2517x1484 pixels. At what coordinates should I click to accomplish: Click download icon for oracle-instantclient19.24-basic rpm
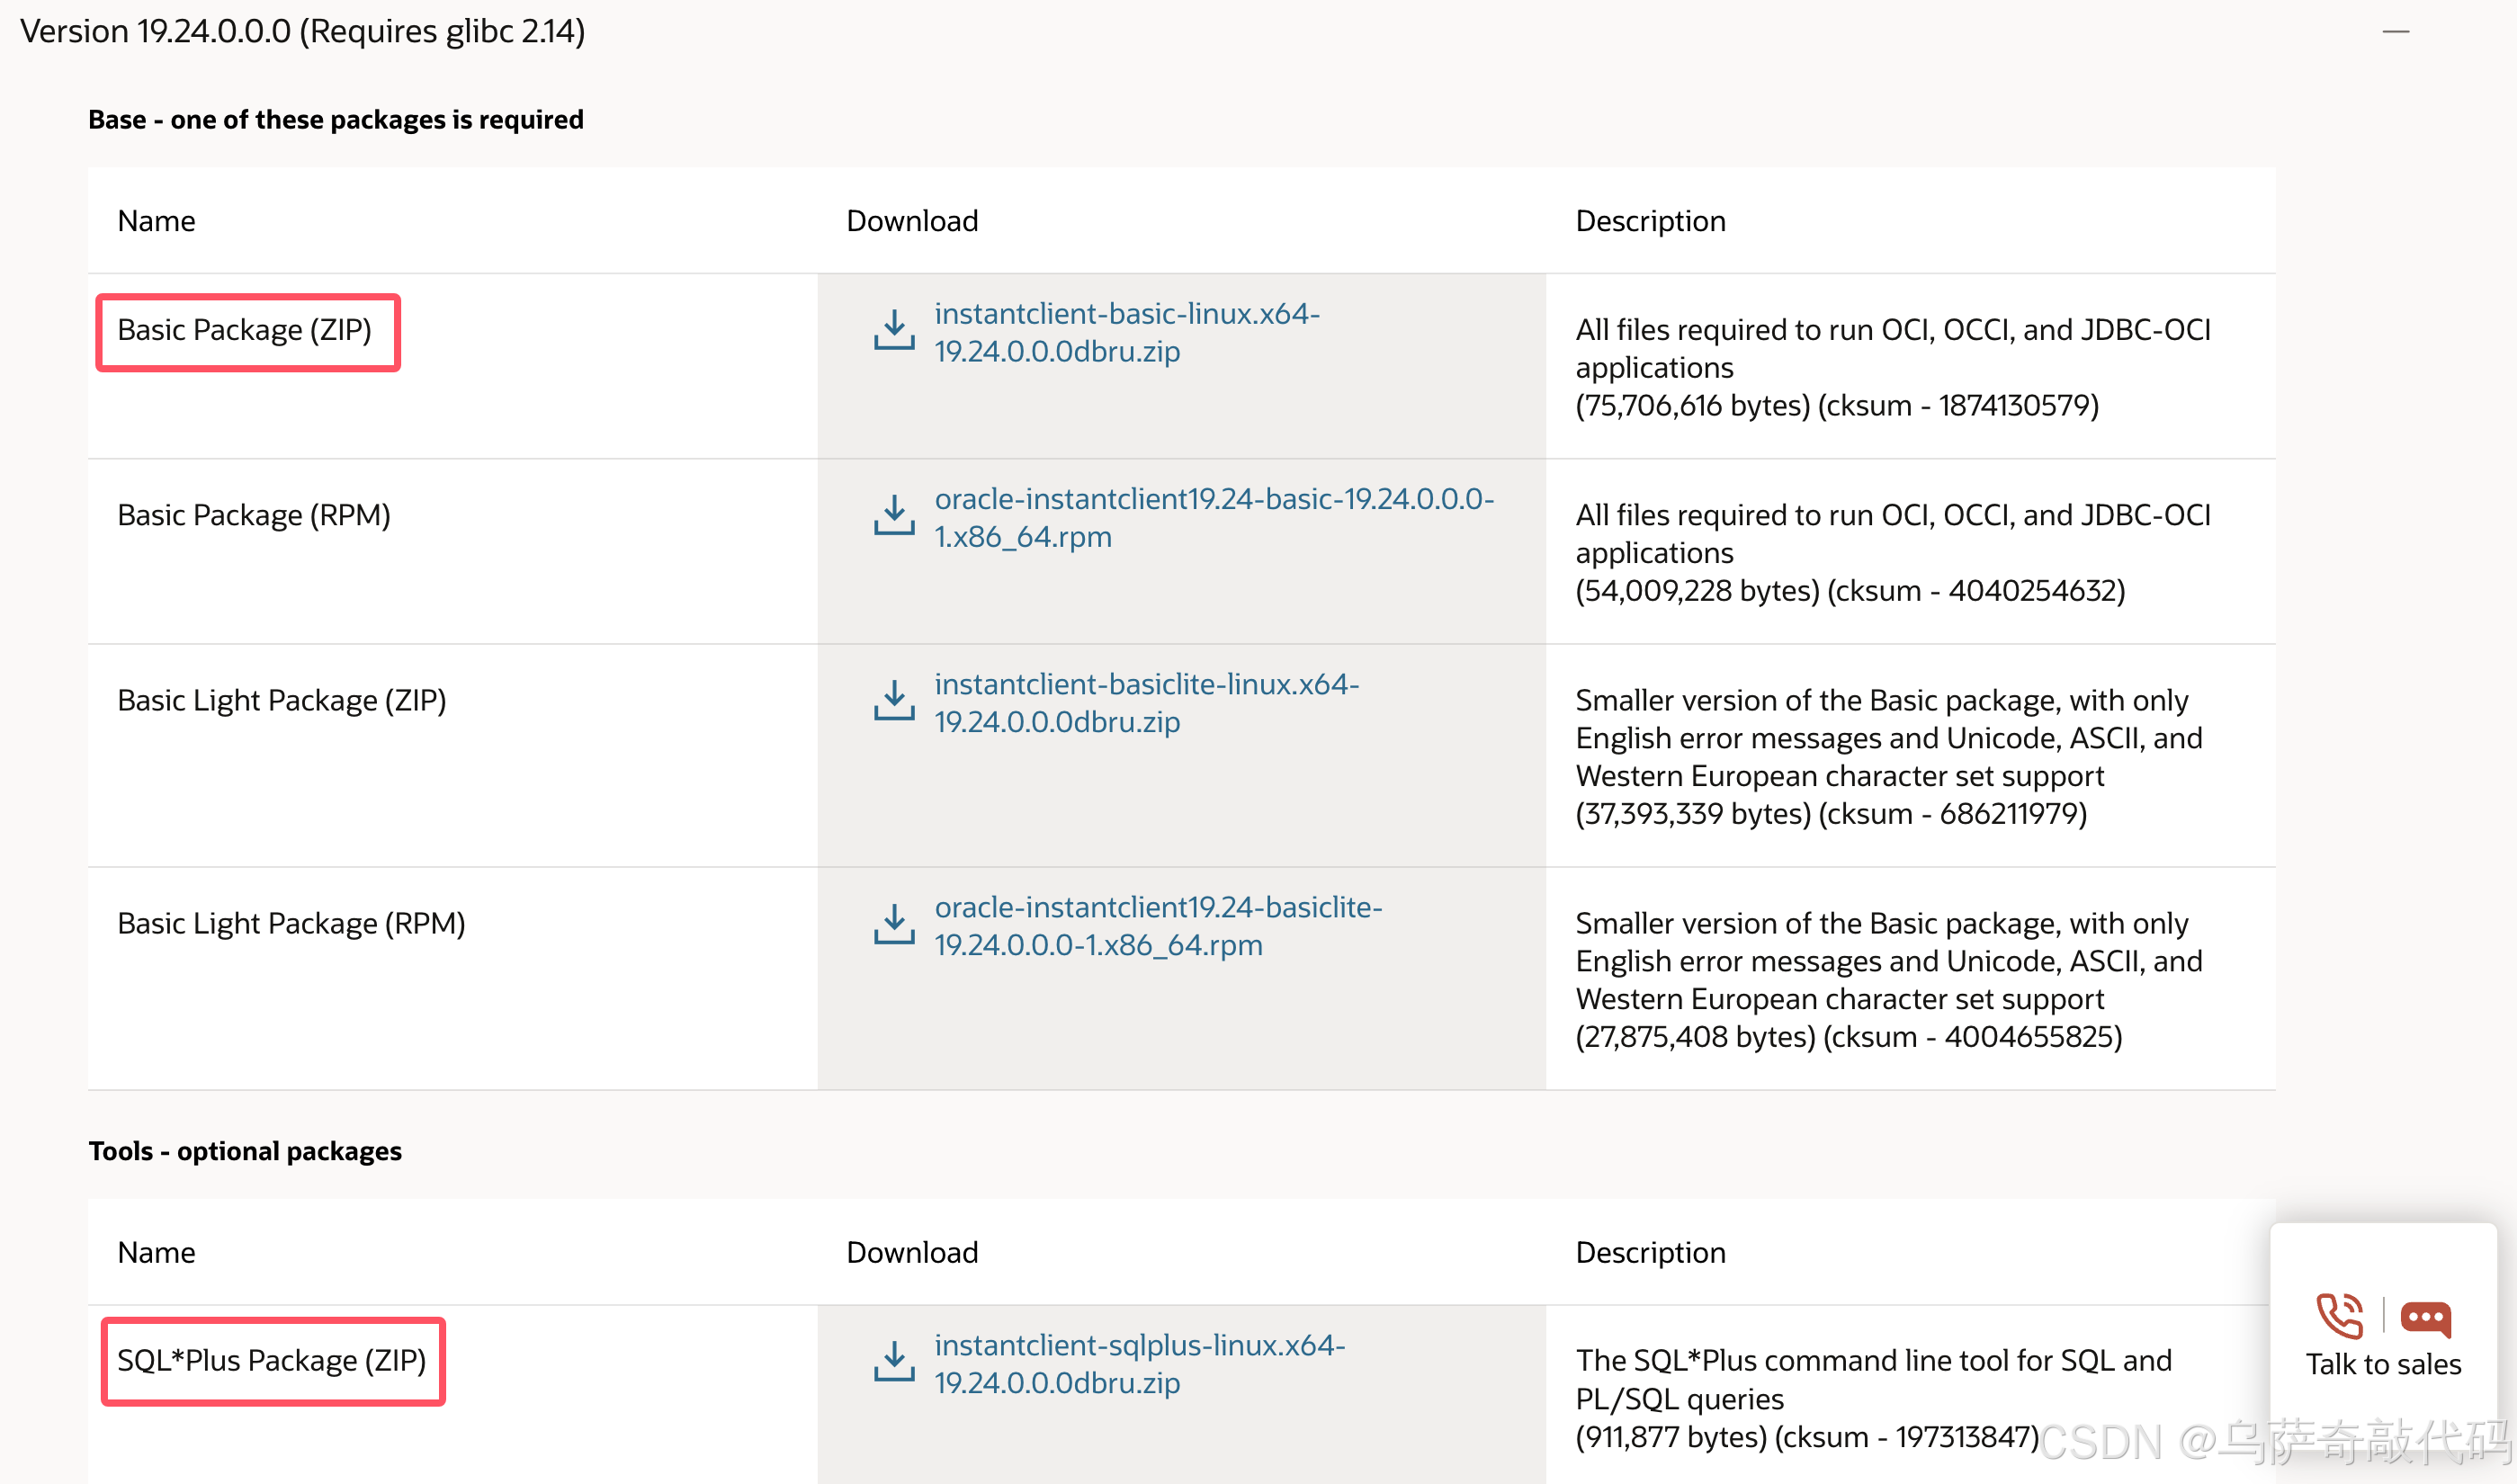click(894, 515)
